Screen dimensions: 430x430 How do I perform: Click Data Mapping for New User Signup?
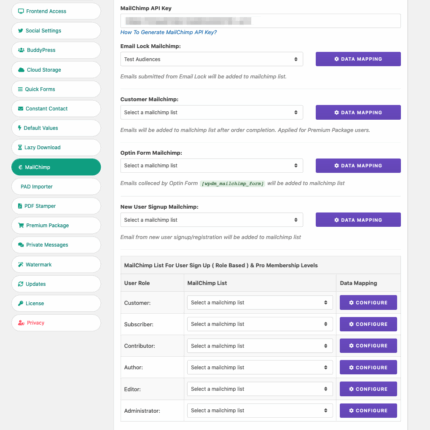click(x=358, y=220)
